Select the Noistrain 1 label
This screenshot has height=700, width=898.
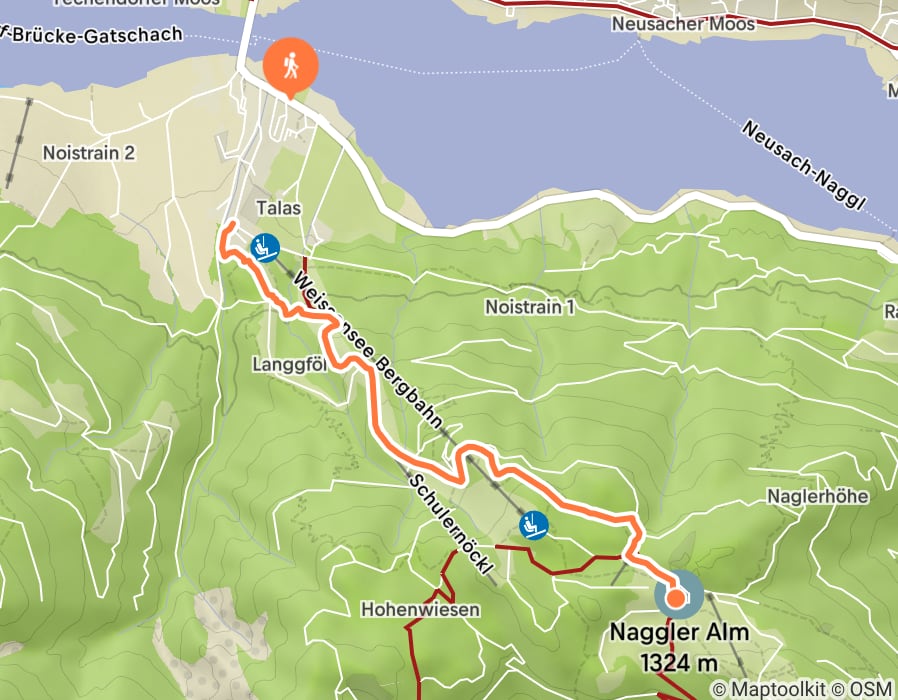click(530, 307)
